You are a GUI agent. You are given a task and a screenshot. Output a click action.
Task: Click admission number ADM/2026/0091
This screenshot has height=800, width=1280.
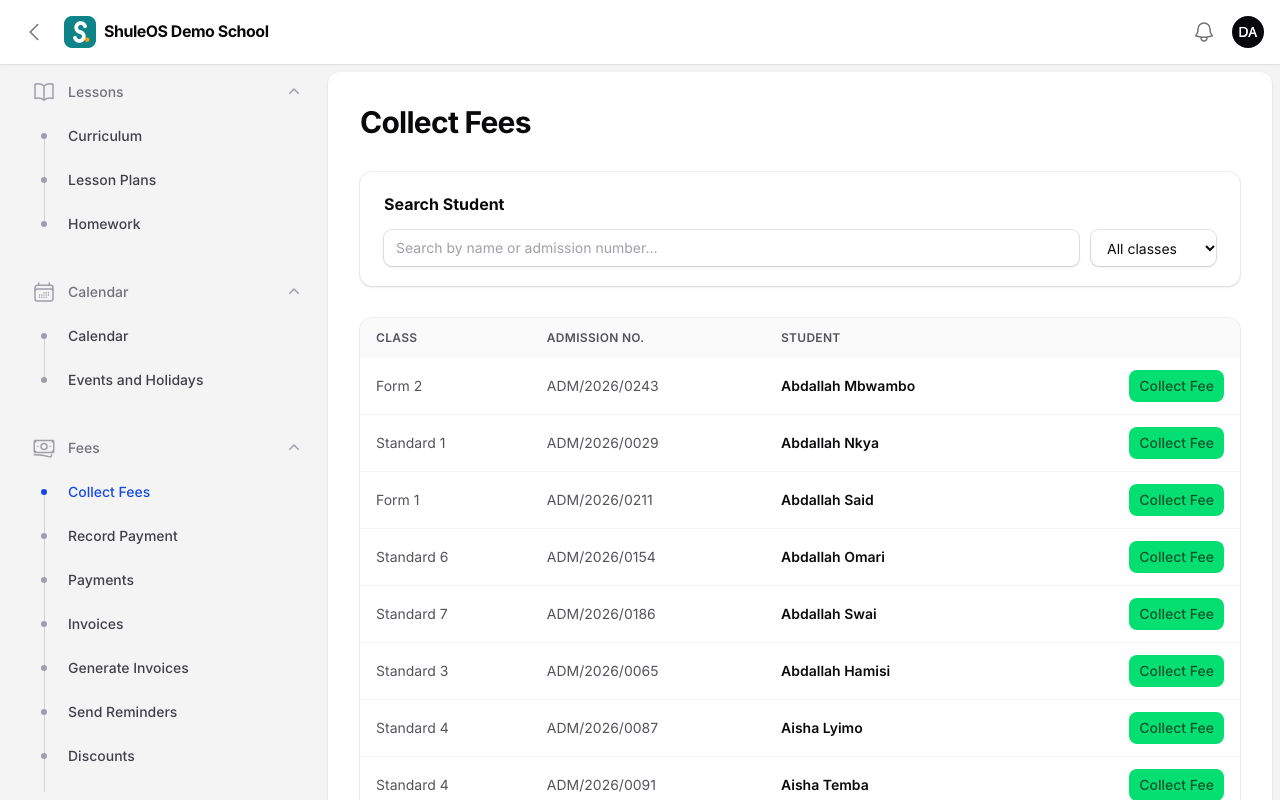pos(602,785)
